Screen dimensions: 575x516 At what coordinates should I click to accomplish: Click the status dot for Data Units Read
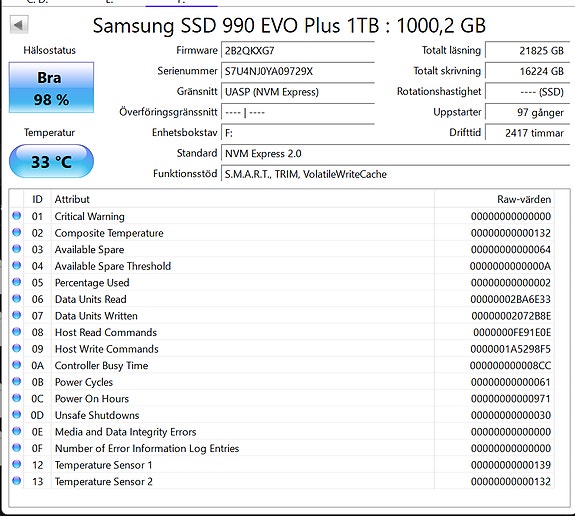(17, 299)
